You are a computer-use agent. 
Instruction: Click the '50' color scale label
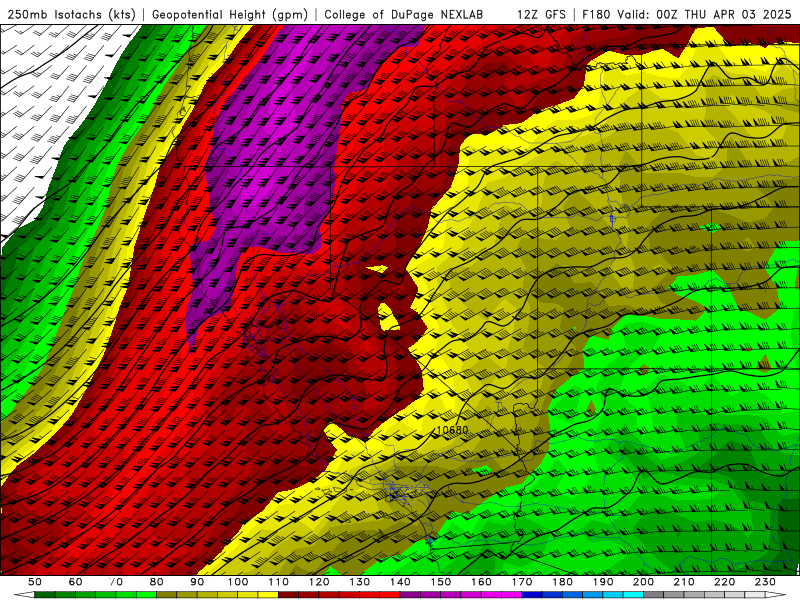pyautogui.click(x=35, y=582)
